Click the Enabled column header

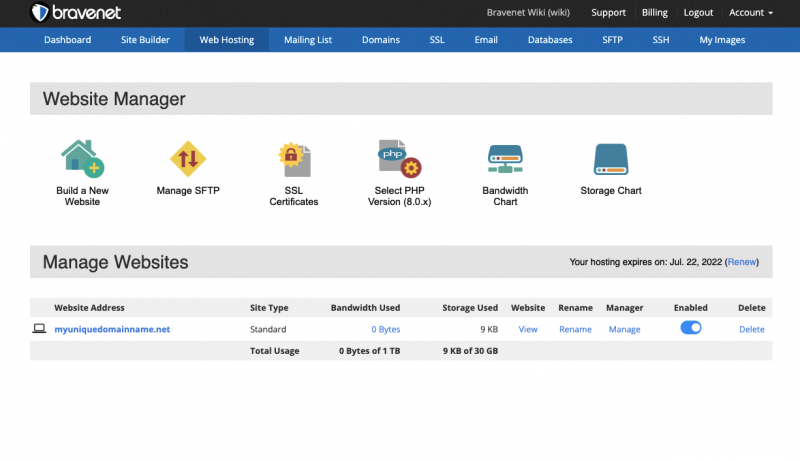[x=690, y=308]
